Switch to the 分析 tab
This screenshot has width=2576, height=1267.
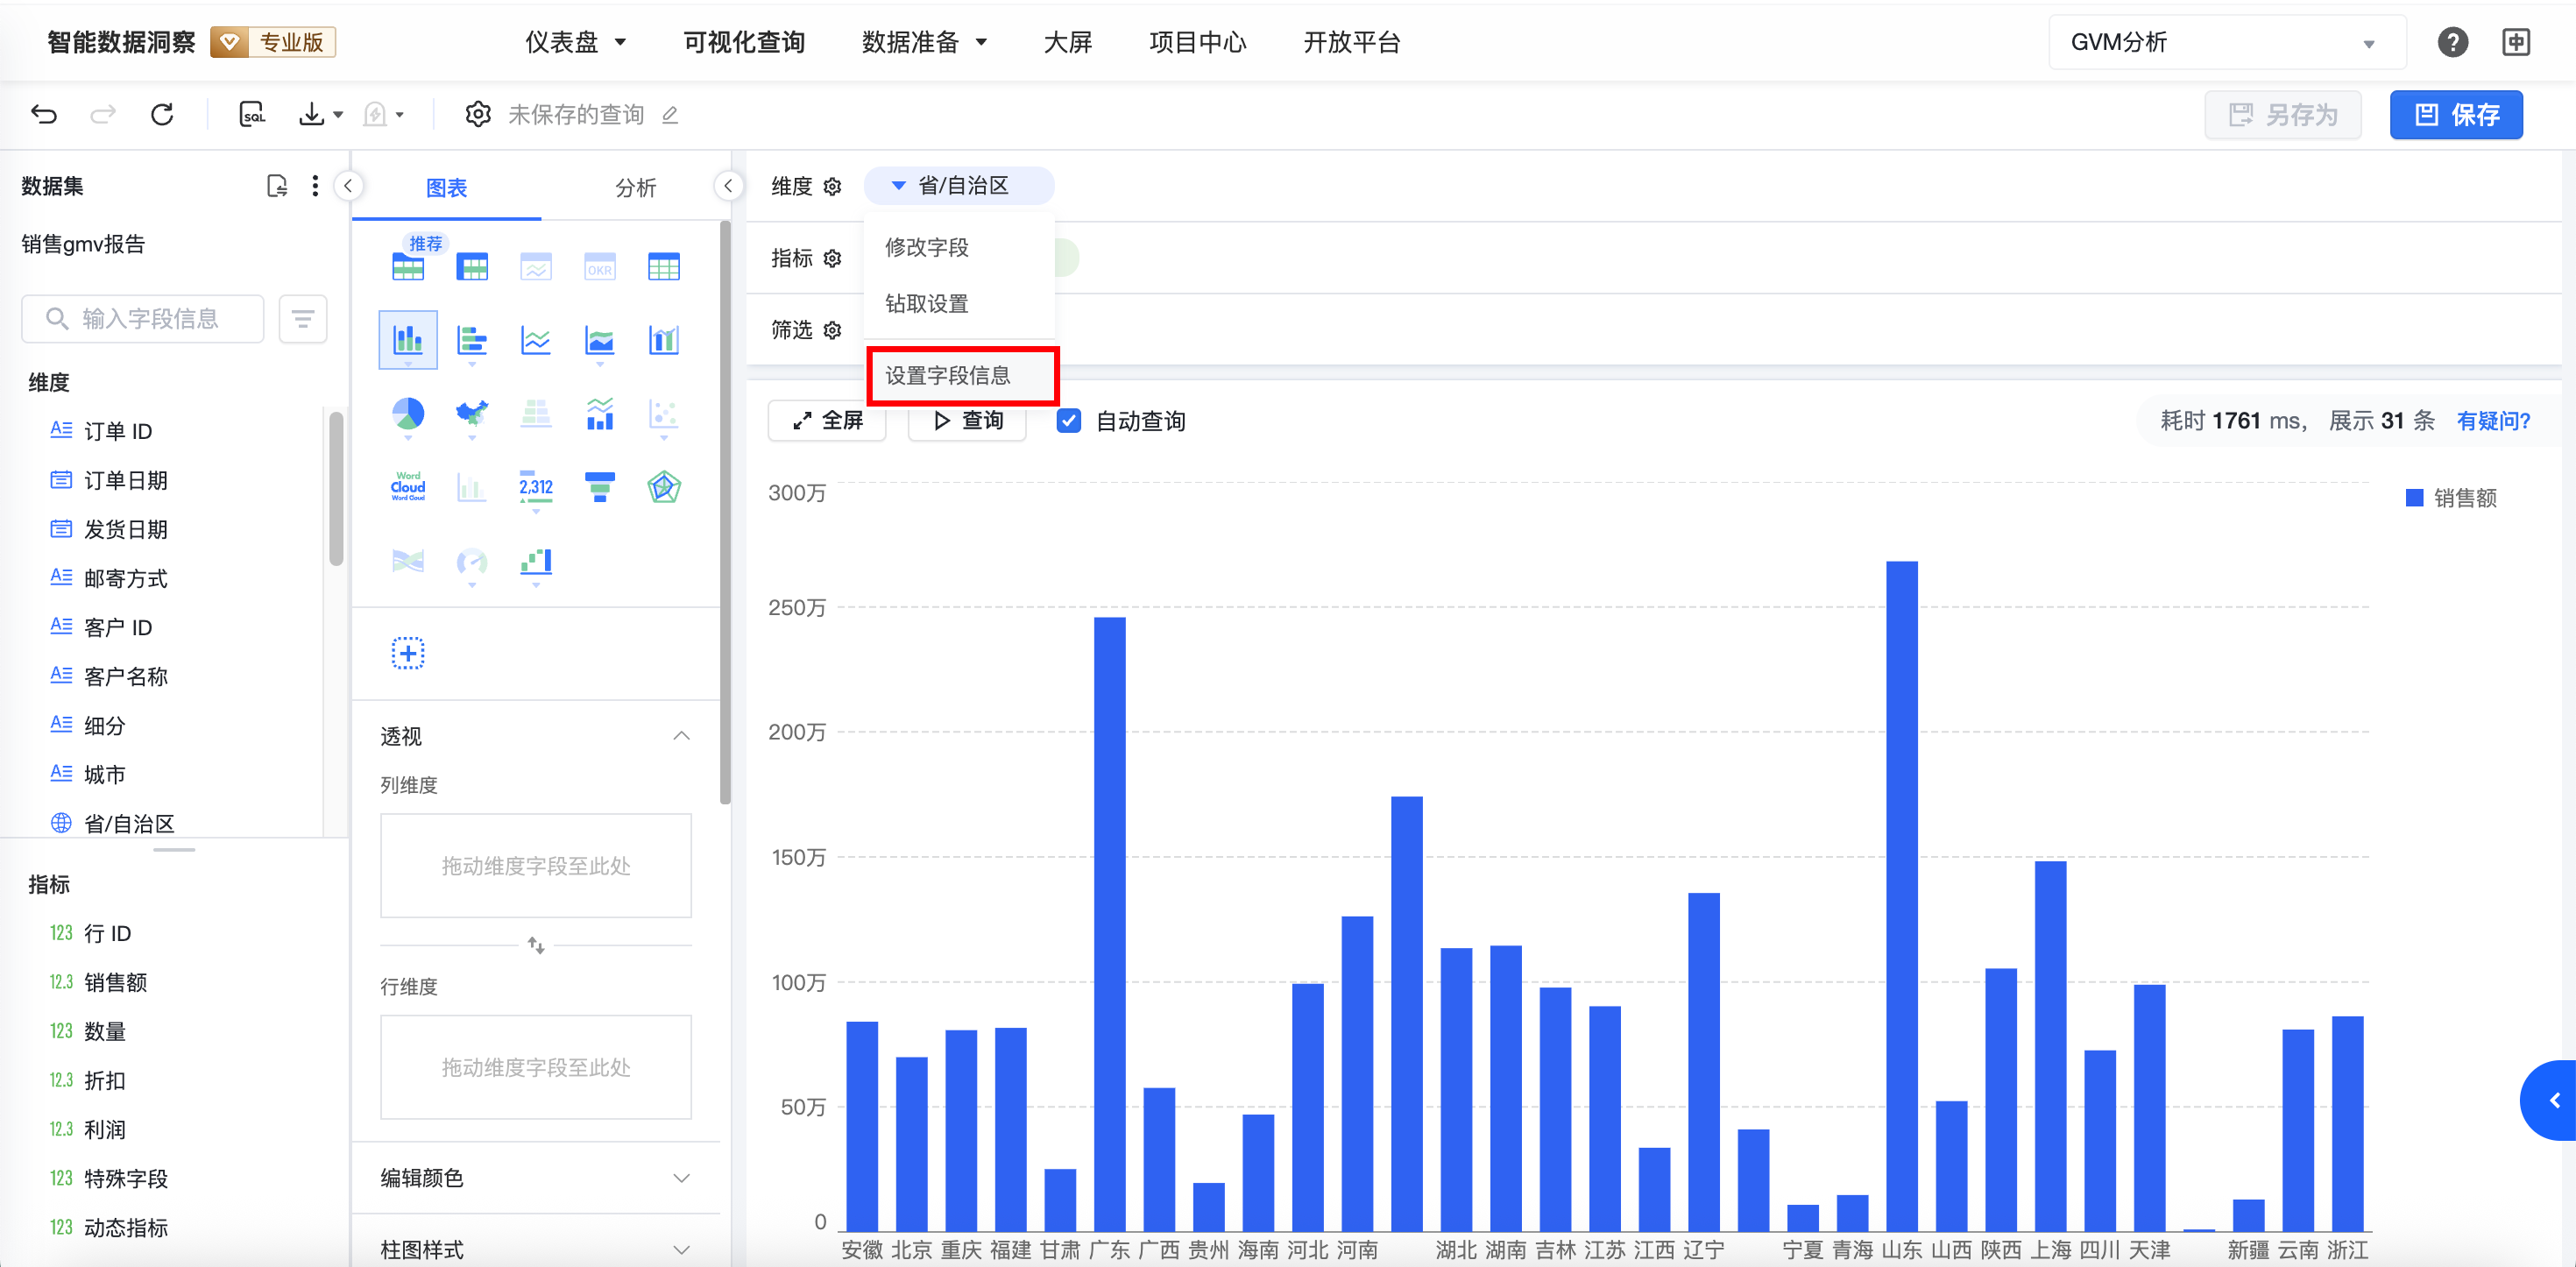pyautogui.click(x=635, y=188)
